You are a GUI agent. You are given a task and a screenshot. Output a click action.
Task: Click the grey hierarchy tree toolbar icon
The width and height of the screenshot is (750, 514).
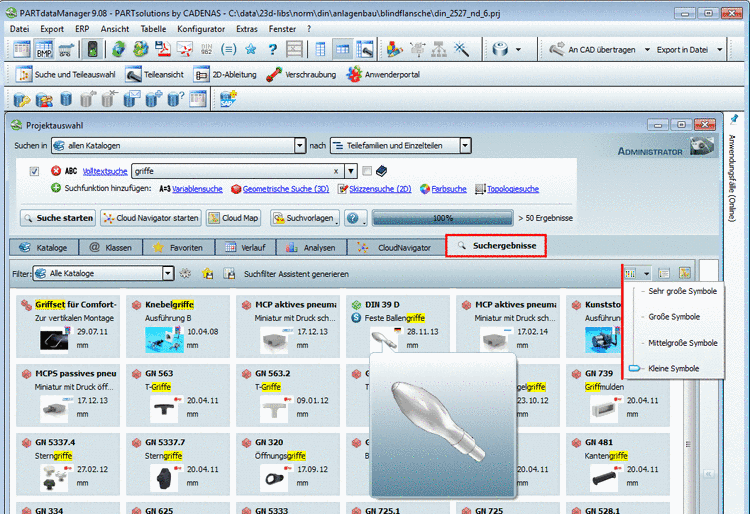[439, 49]
